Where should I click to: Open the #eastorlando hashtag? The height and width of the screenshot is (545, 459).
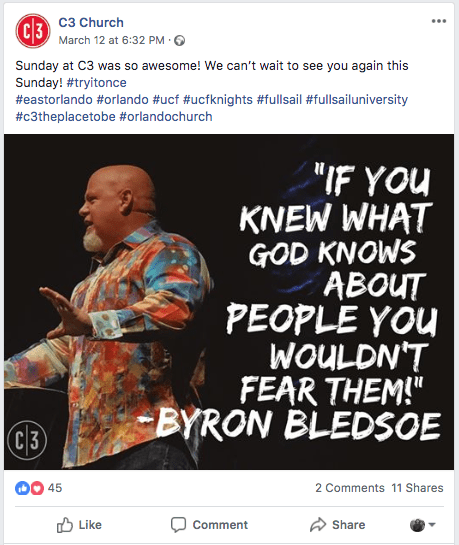click(x=54, y=100)
